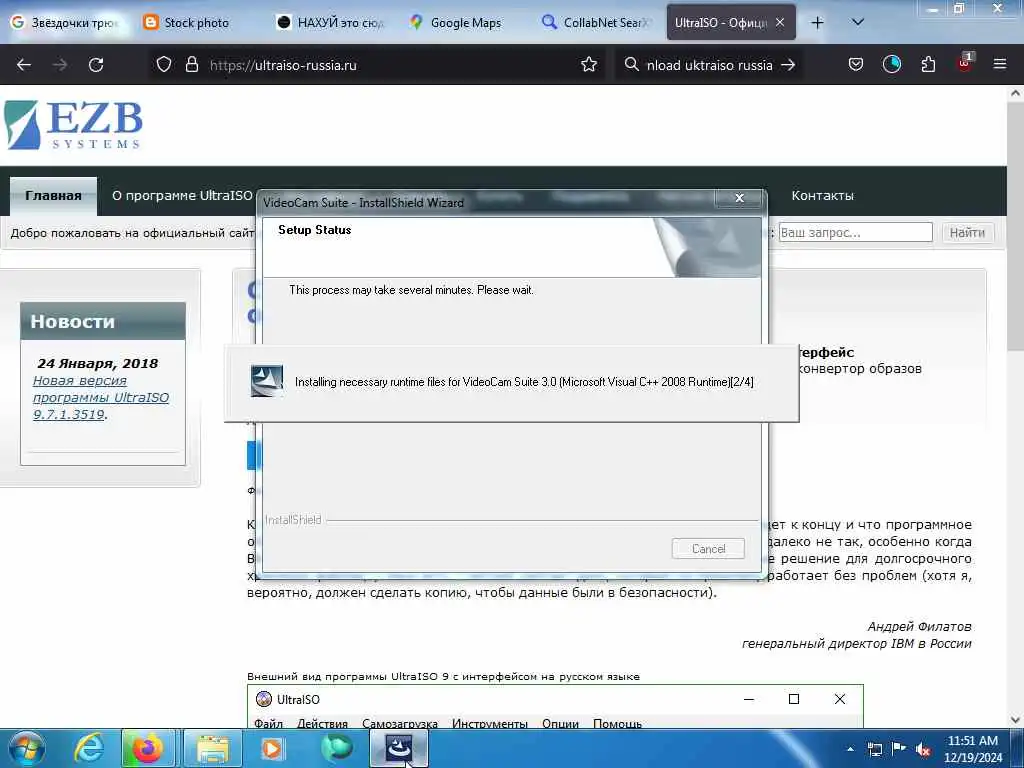Click 'Андрей Филатов' author text
Image resolution: width=1024 pixels, height=768 pixels.
pos(919,626)
